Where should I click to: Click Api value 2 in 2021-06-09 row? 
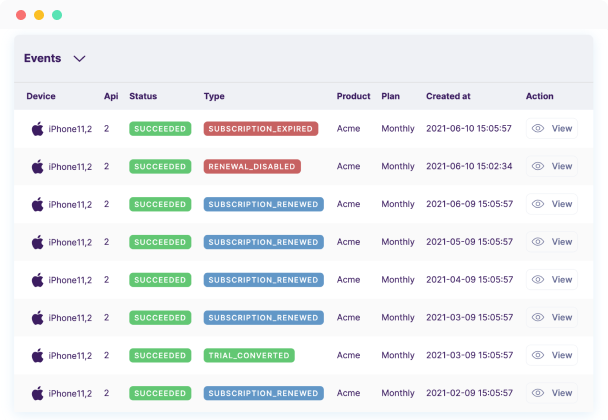(107, 204)
